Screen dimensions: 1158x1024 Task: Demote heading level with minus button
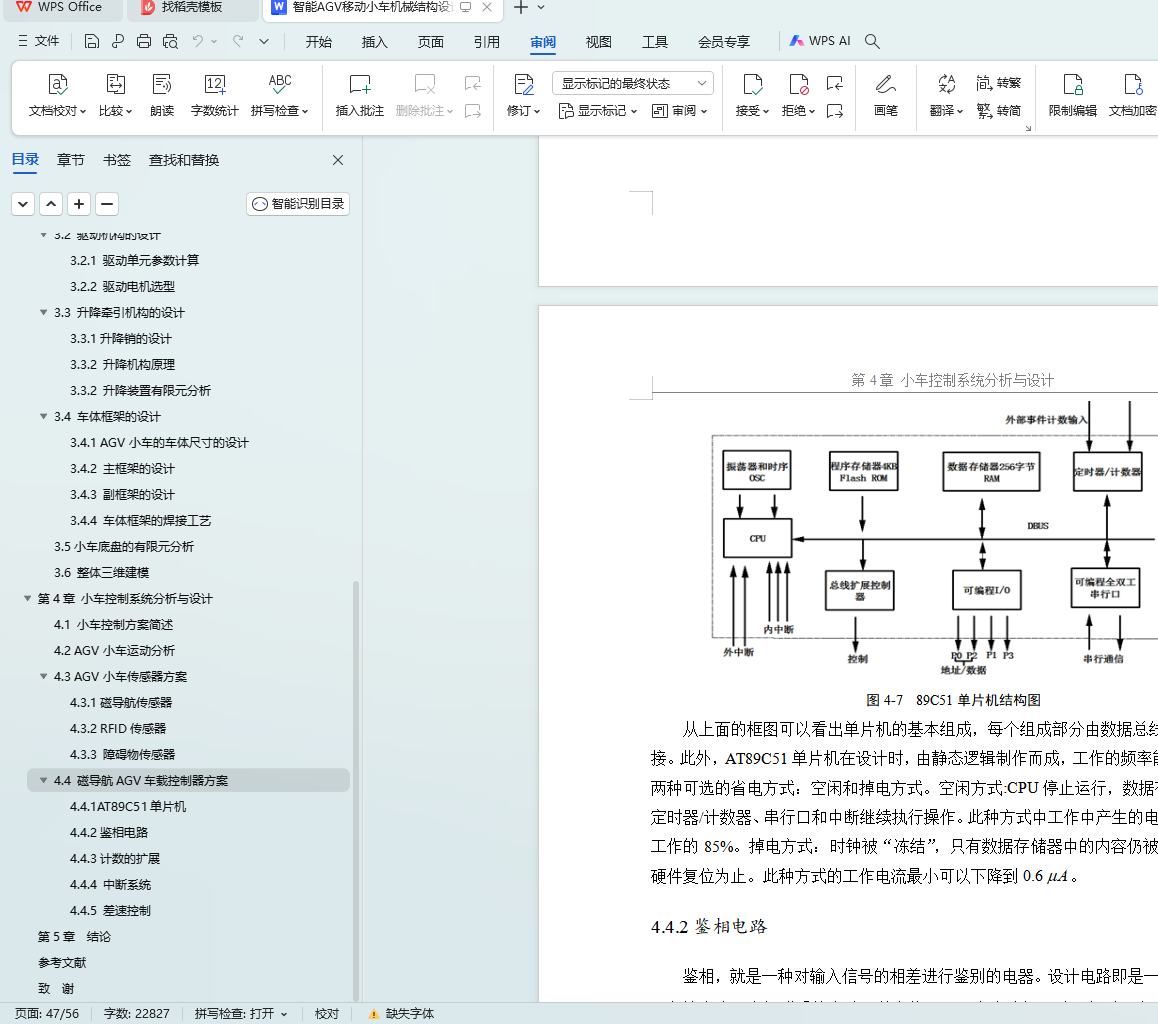point(107,204)
